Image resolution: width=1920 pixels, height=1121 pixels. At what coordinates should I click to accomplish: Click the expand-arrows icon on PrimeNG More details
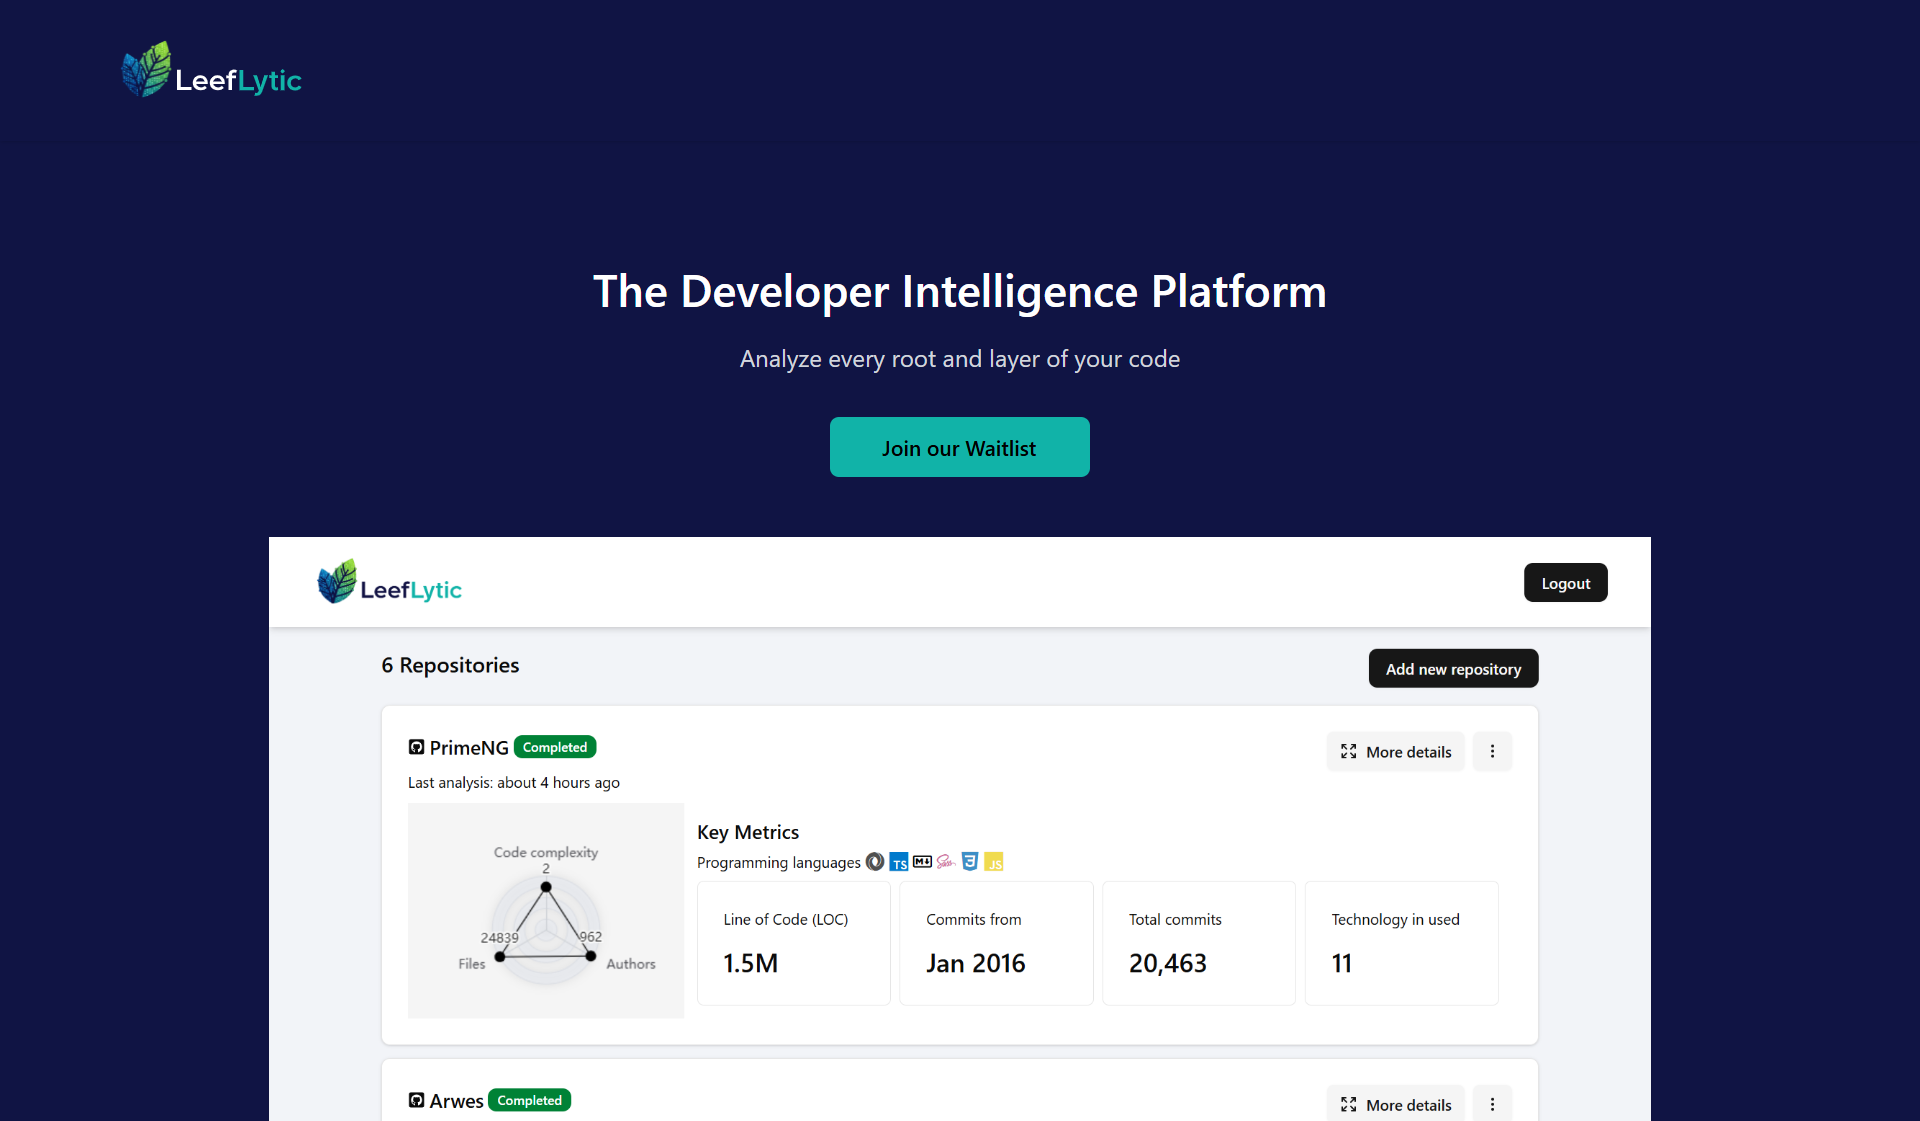[x=1350, y=751]
